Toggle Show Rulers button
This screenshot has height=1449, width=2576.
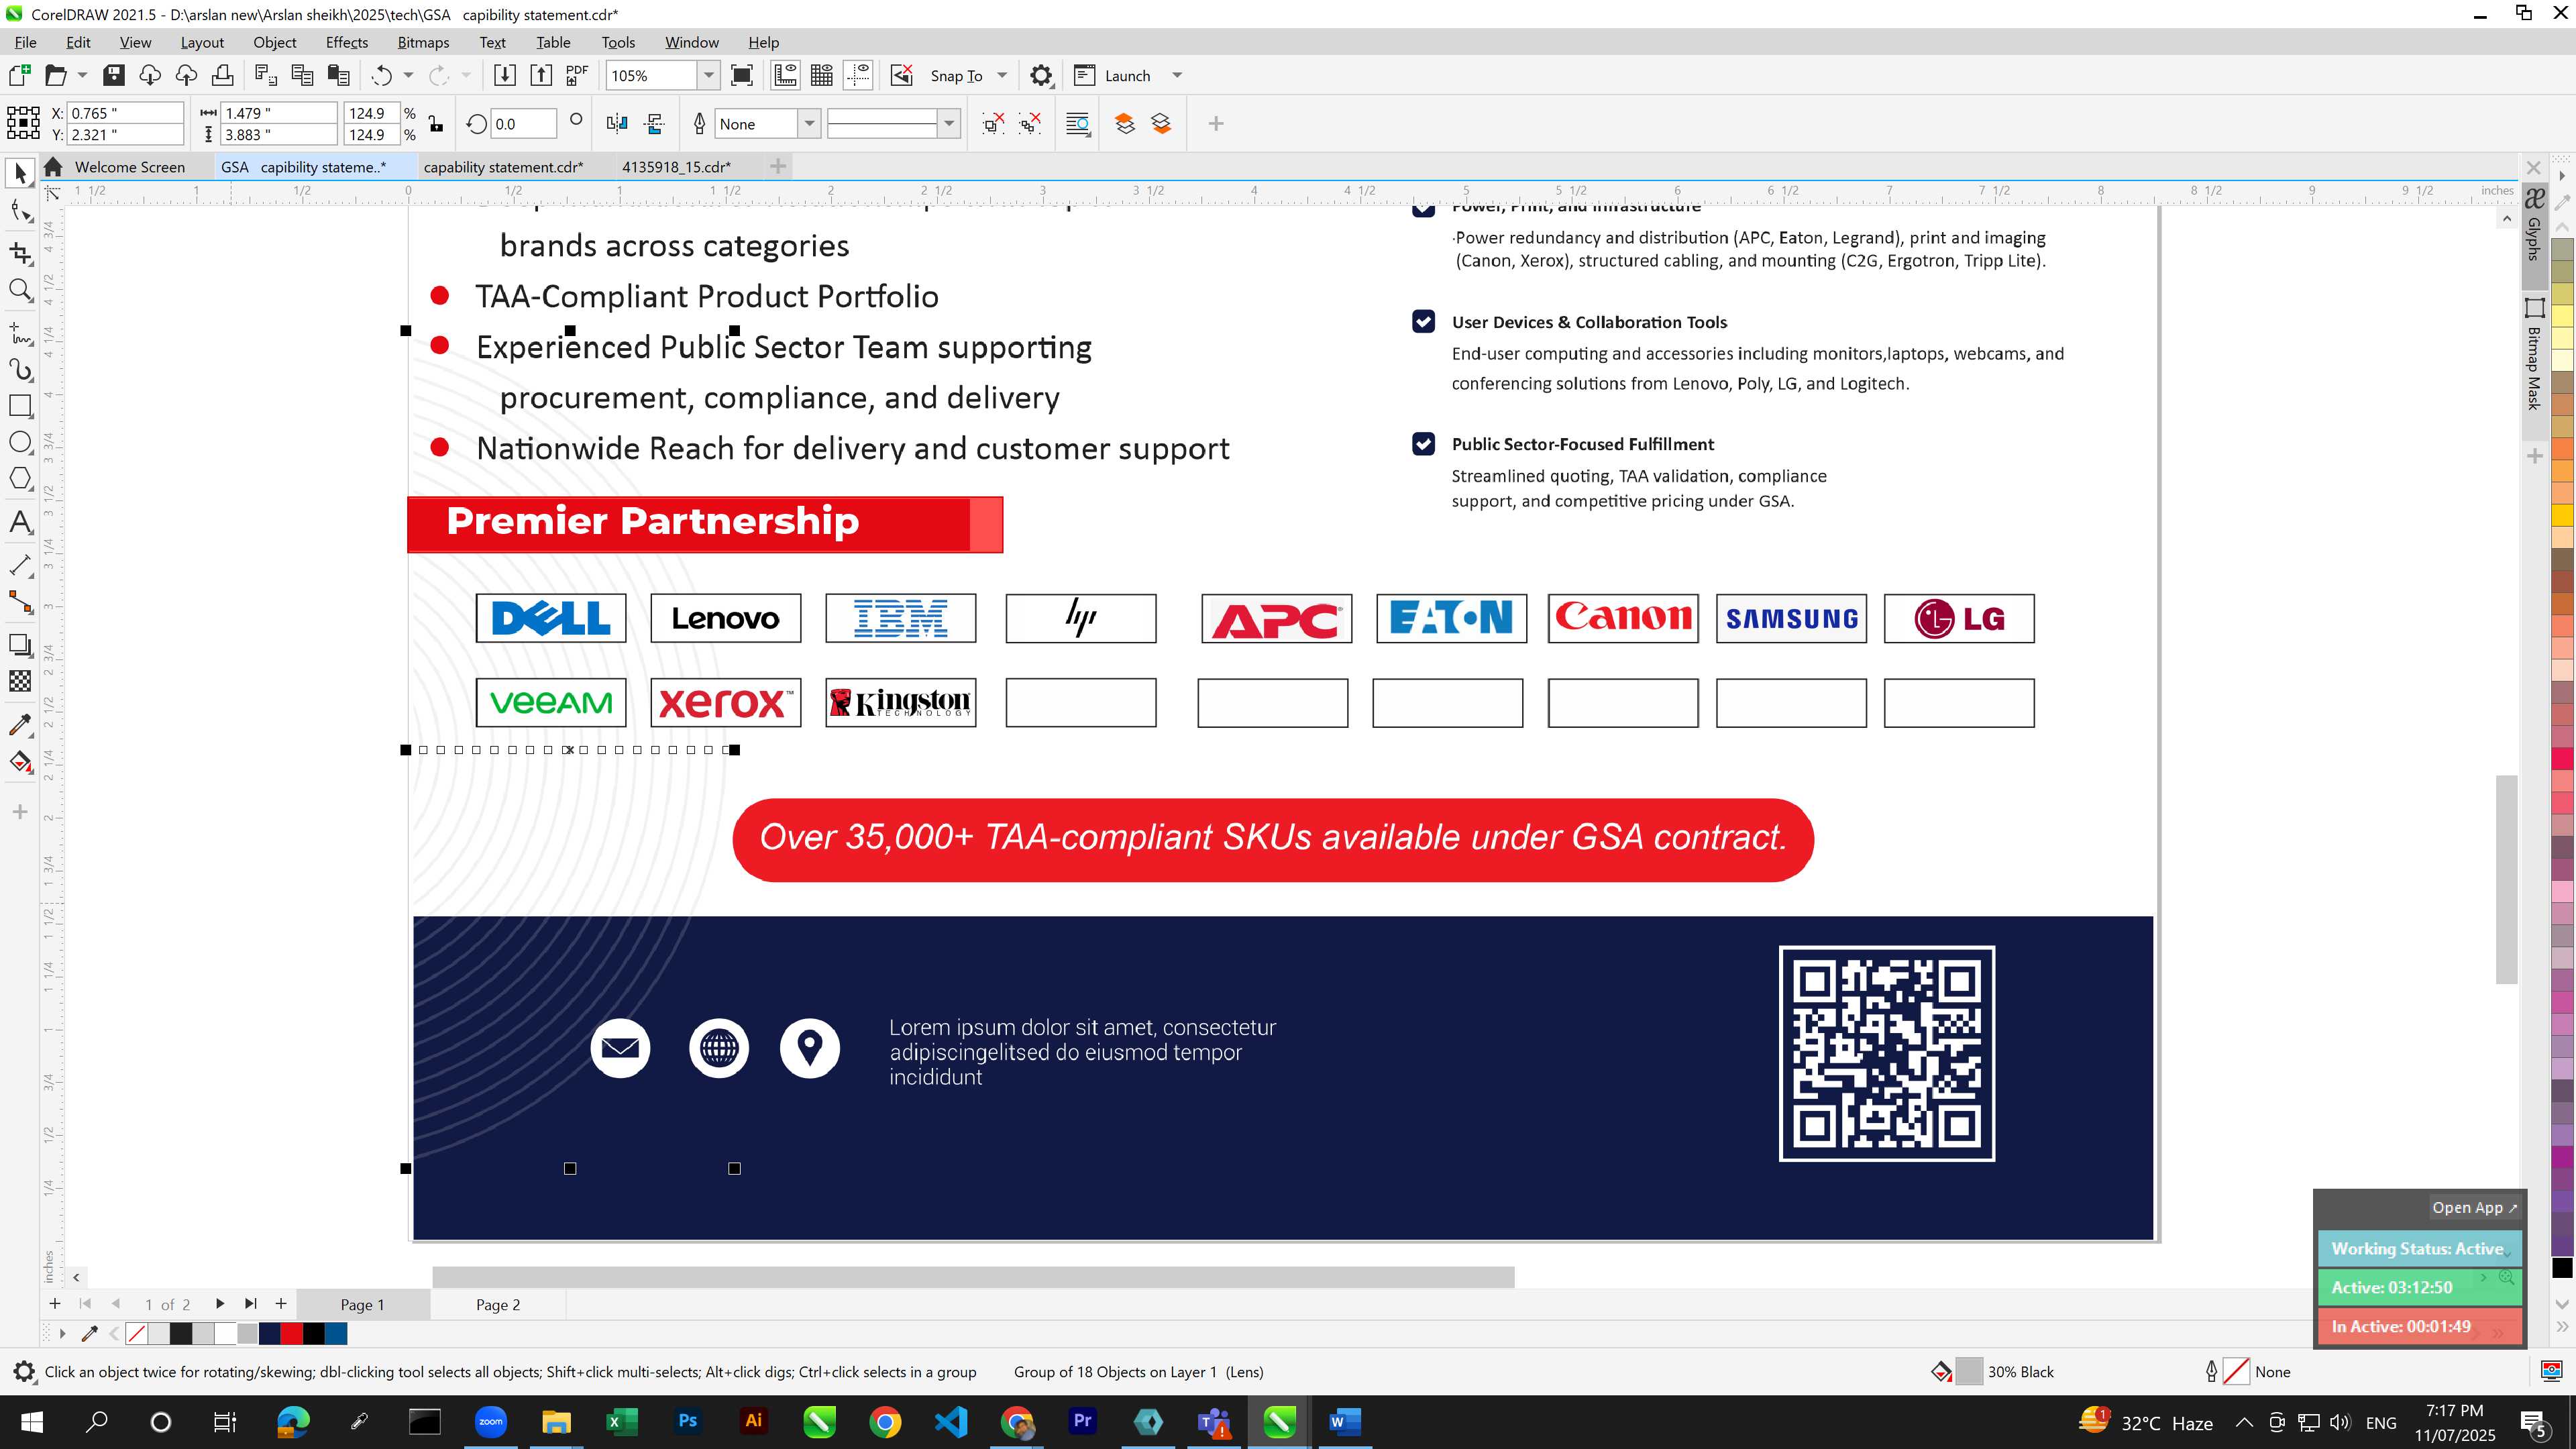[x=786, y=75]
